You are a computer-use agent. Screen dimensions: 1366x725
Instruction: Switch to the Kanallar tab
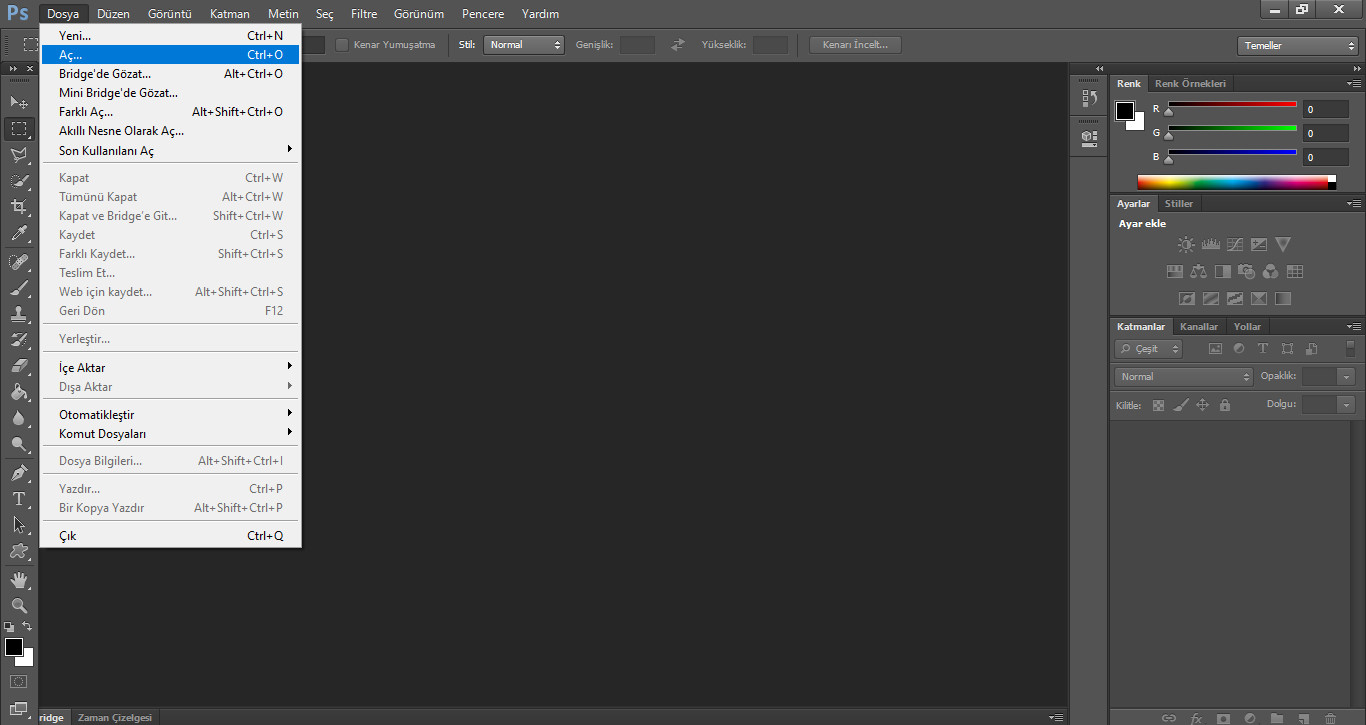click(x=1199, y=326)
